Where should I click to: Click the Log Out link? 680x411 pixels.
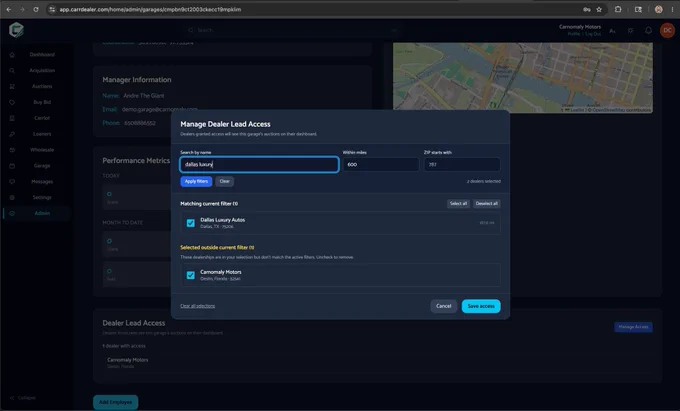point(592,34)
